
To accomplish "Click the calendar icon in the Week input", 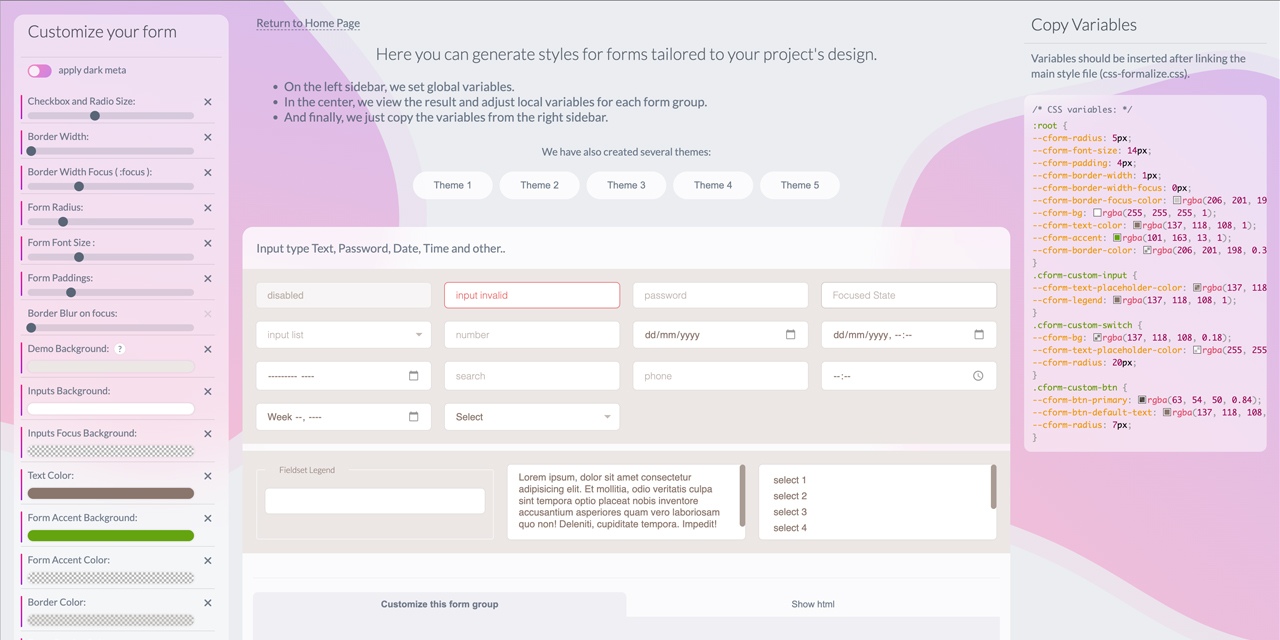I will coord(413,417).
